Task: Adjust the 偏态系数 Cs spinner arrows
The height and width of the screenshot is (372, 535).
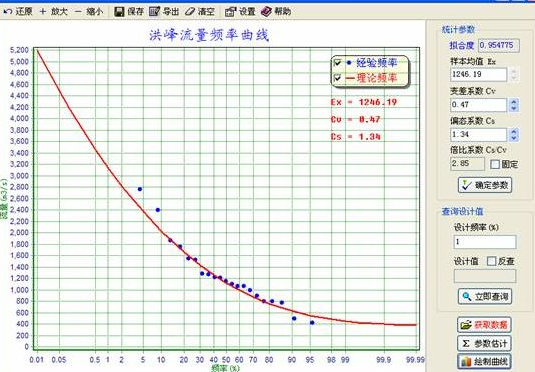Action: [x=514, y=135]
